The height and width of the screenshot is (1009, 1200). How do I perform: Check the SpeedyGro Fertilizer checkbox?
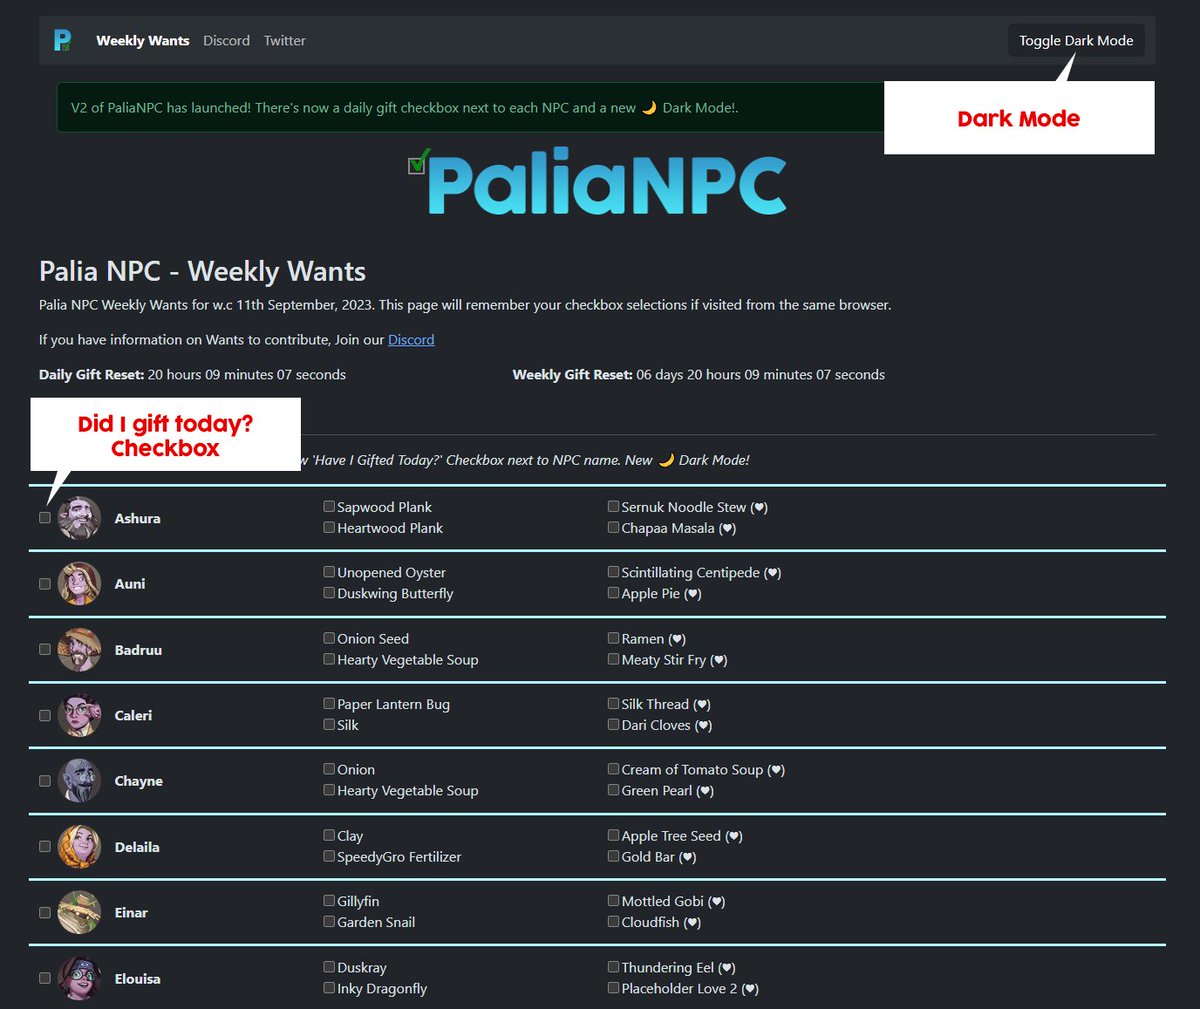pyautogui.click(x=329, y=856)
